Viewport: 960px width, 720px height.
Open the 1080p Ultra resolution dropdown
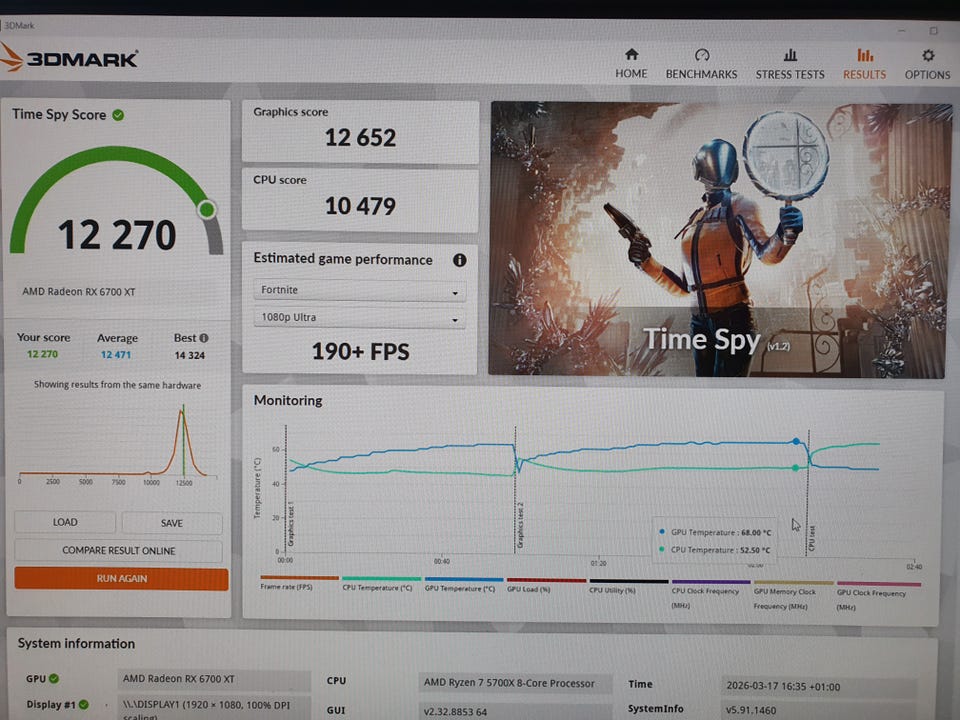coord(359,318)
